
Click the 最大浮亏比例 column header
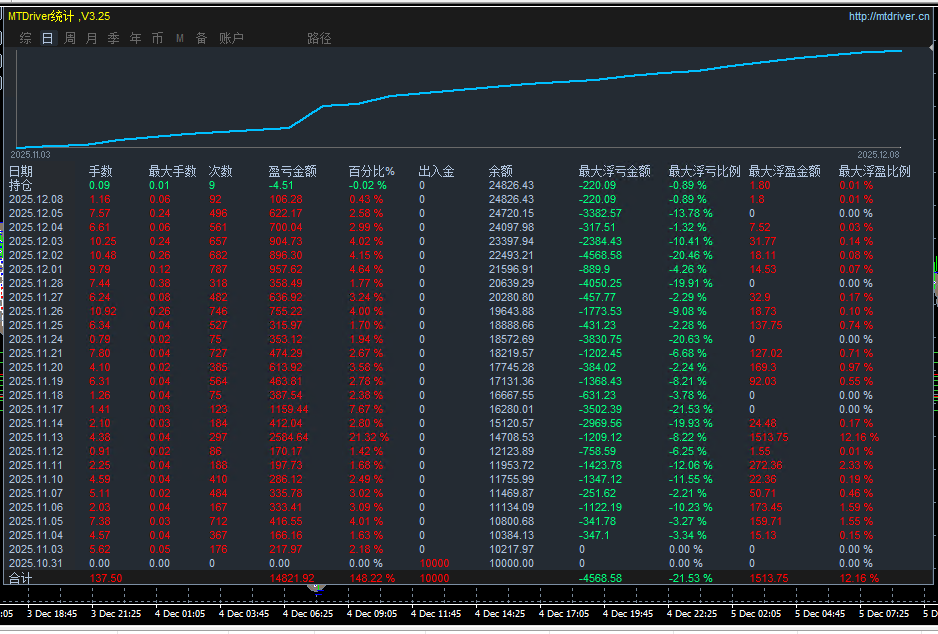(x=704, y=171)
